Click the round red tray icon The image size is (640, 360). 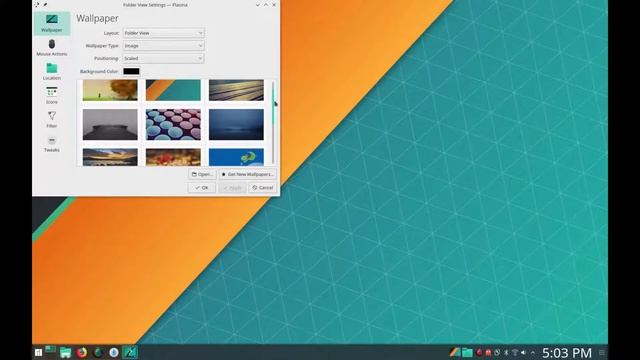click(480, 352)
